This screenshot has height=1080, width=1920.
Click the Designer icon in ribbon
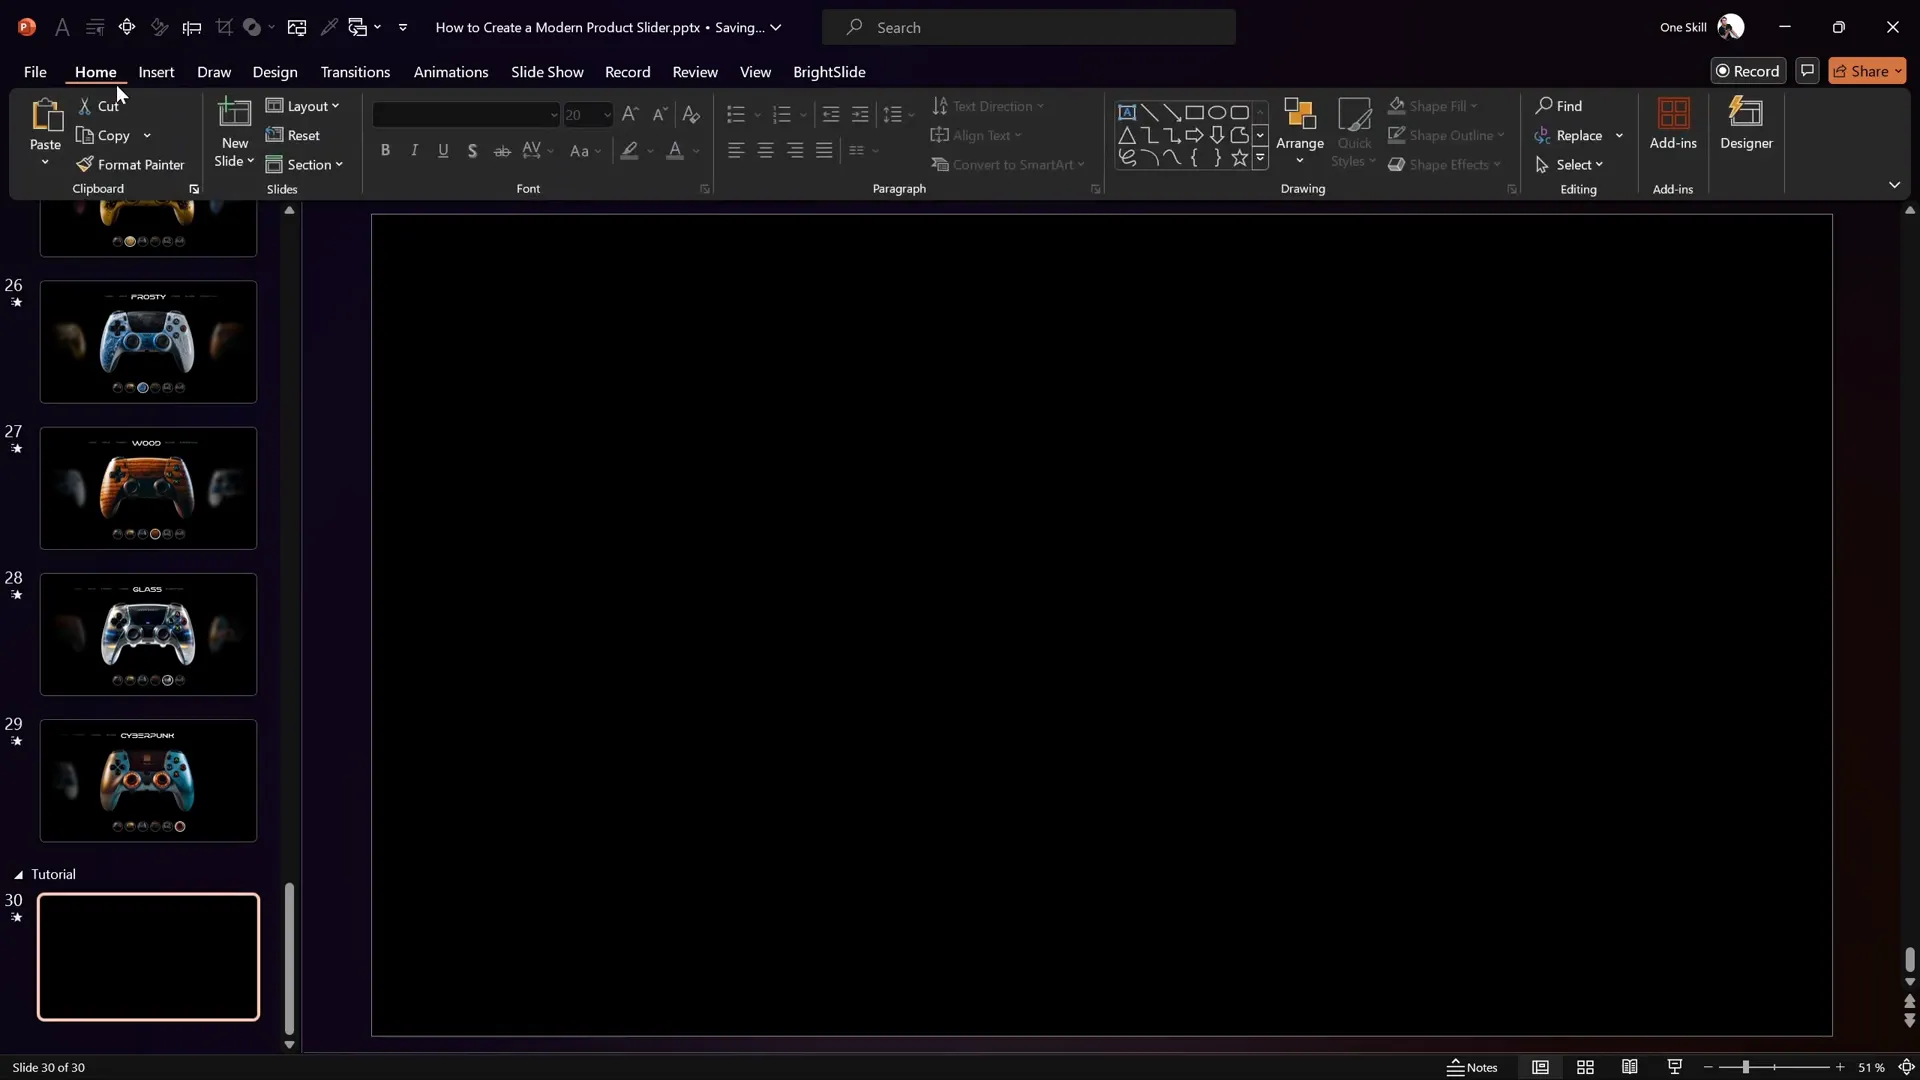tap(1746, 114)
